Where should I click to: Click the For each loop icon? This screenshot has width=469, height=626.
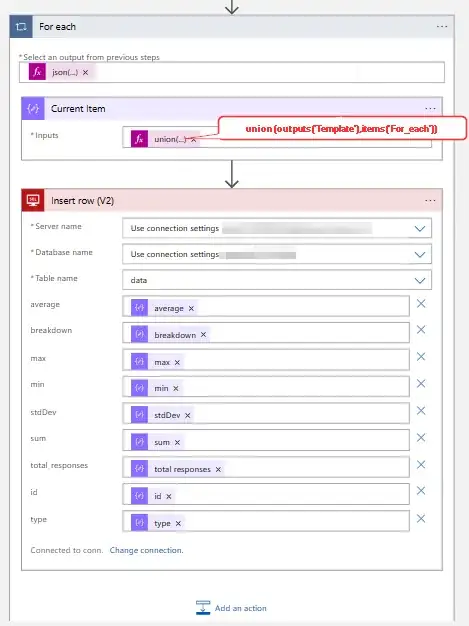[21, 27]
